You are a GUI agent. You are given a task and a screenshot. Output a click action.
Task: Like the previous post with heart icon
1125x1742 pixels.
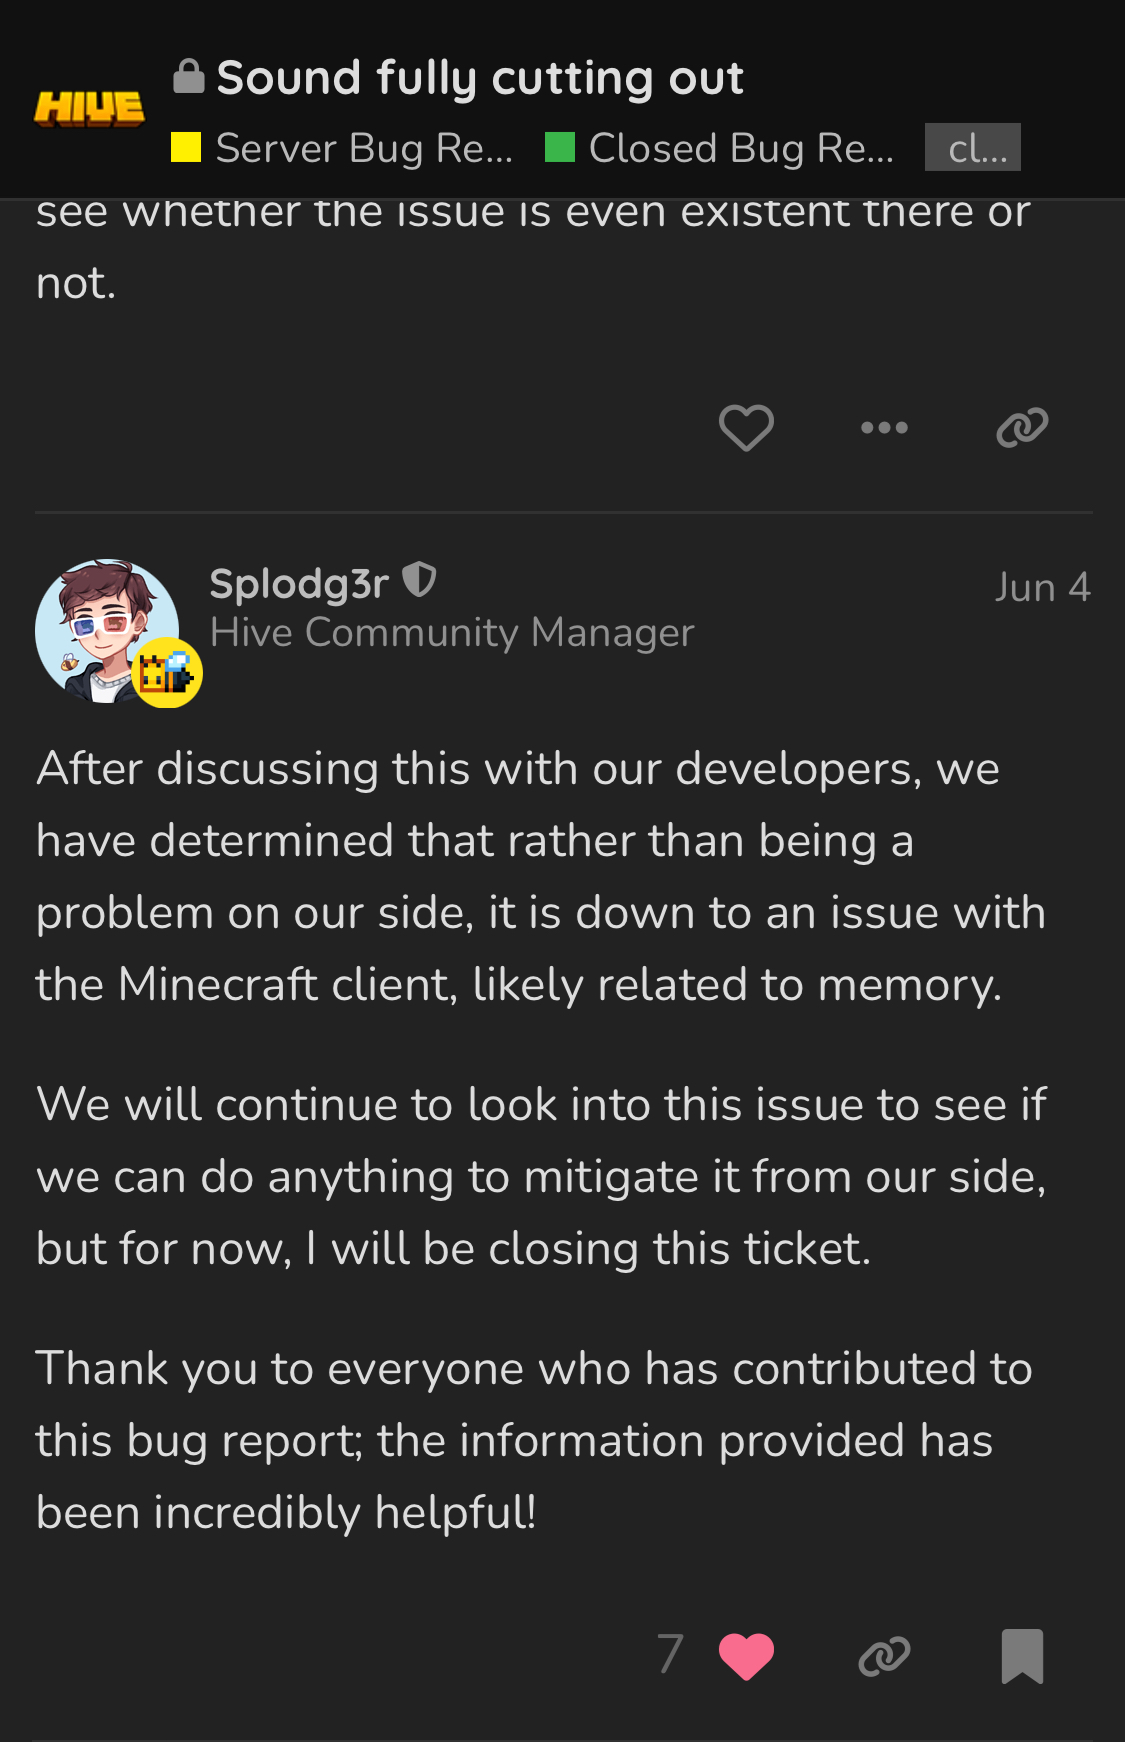(746, 428)
